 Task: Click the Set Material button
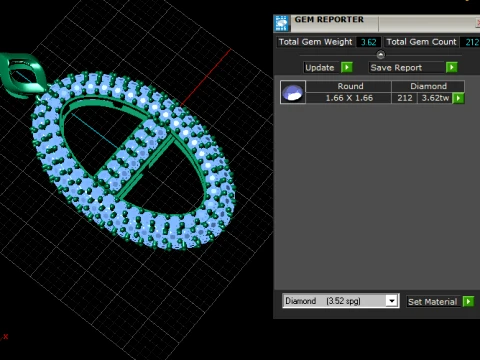pos(433,302)
